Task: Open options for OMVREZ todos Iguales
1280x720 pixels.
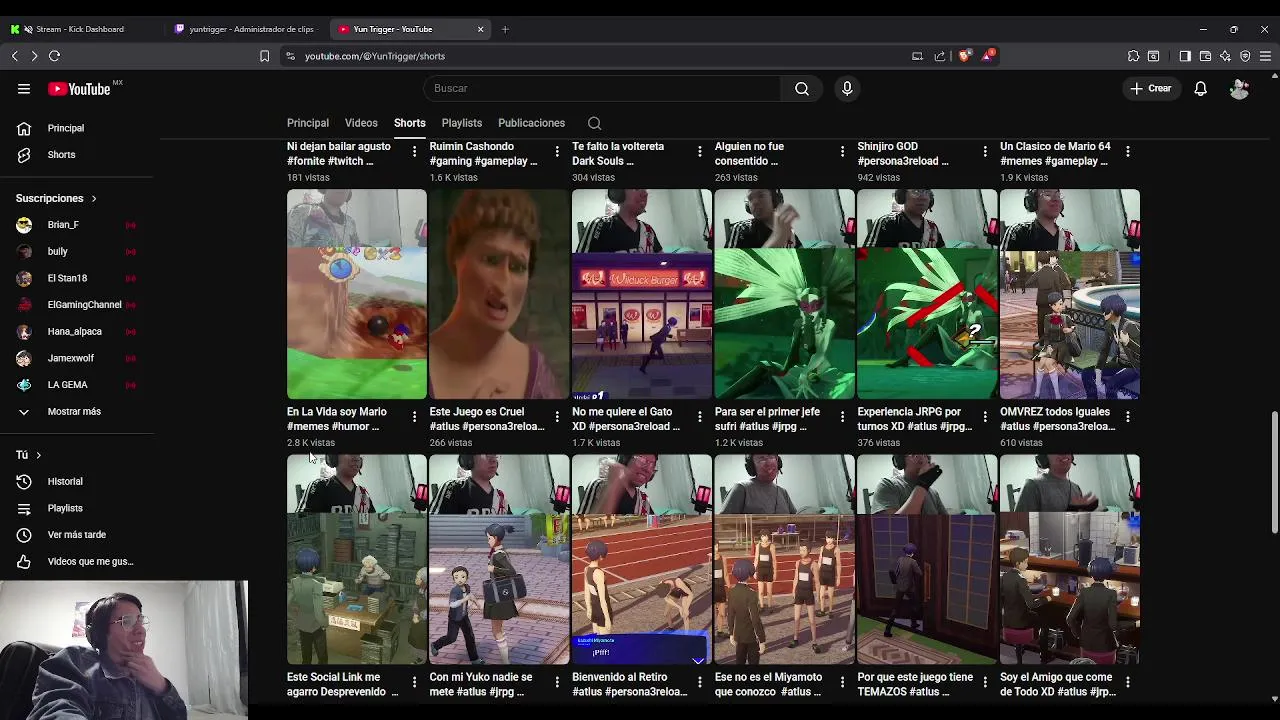Action: [1127, 416]
